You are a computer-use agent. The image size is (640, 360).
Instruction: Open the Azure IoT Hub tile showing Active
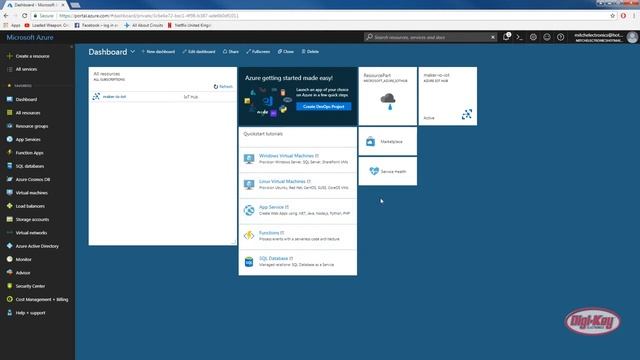point(448,96)
